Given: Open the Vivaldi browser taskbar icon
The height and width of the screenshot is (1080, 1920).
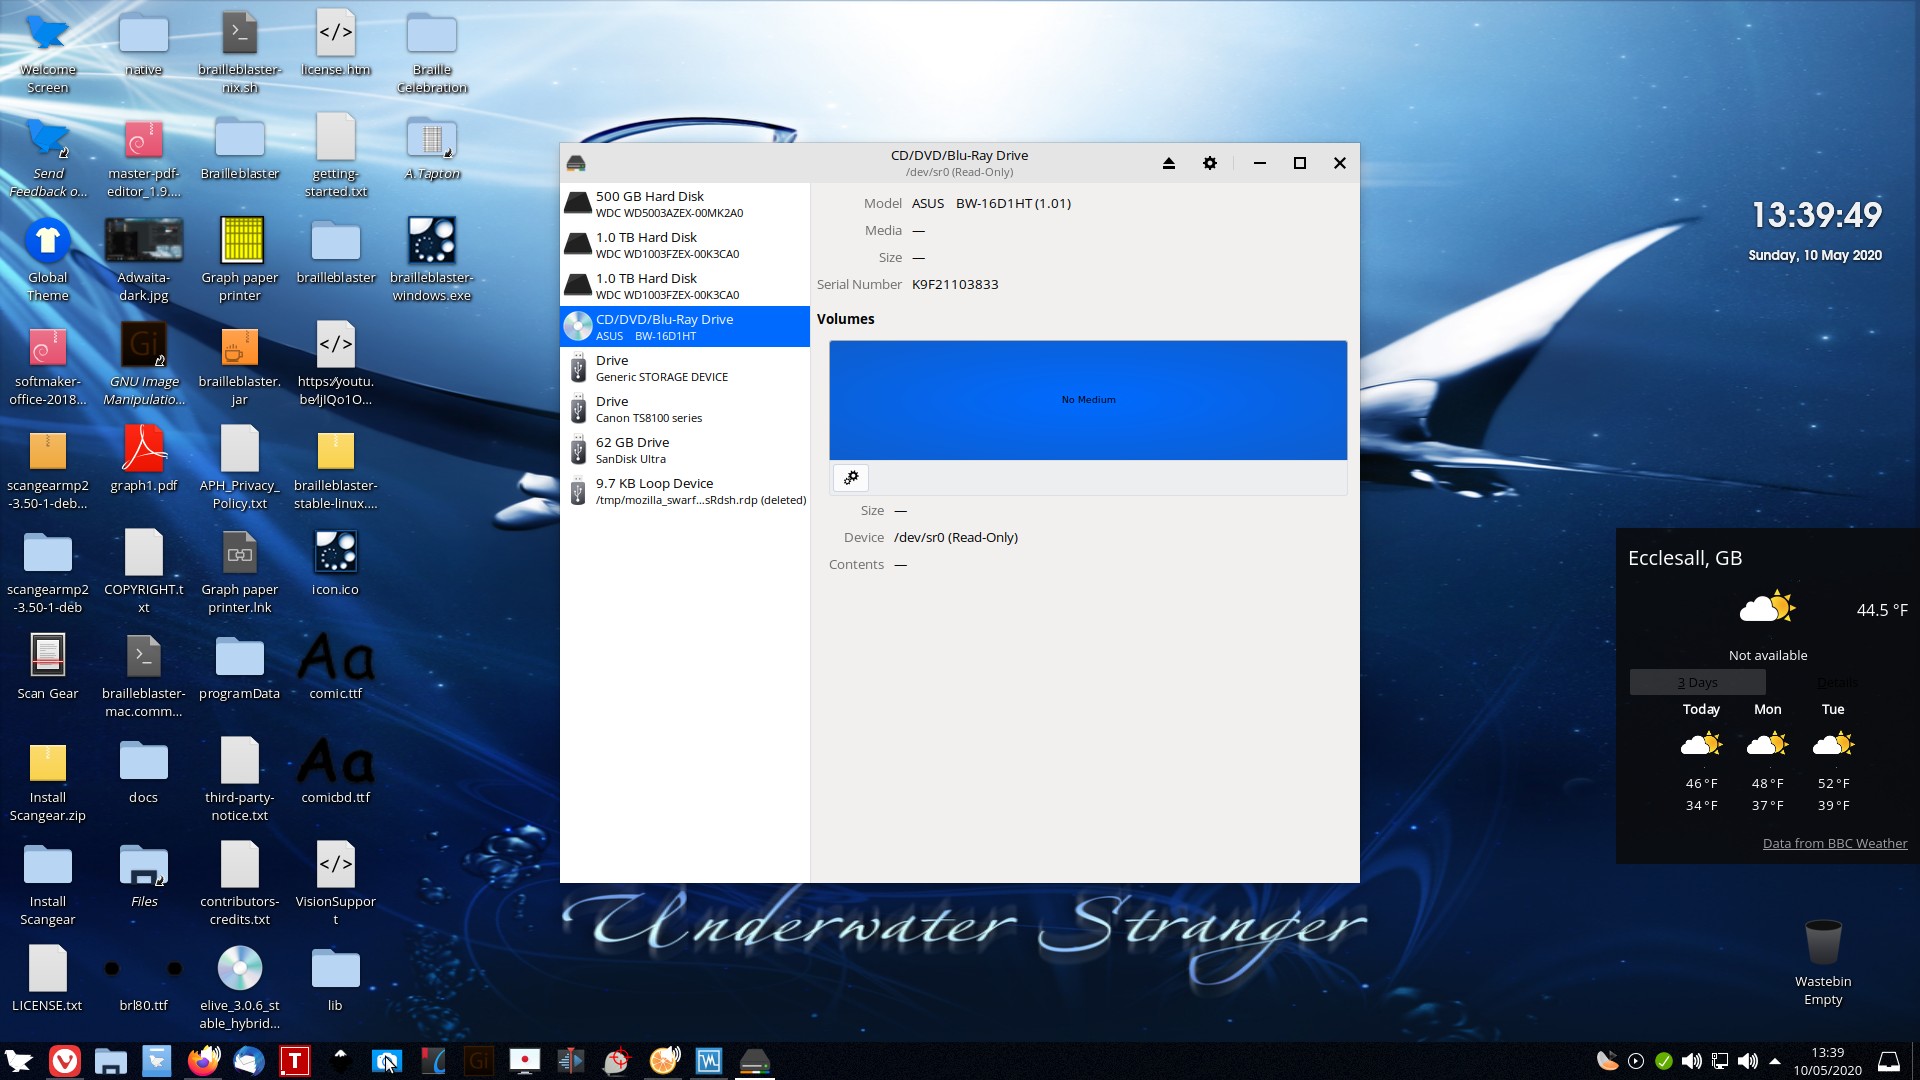Looking at the screenshot, I should [65, 1060].
